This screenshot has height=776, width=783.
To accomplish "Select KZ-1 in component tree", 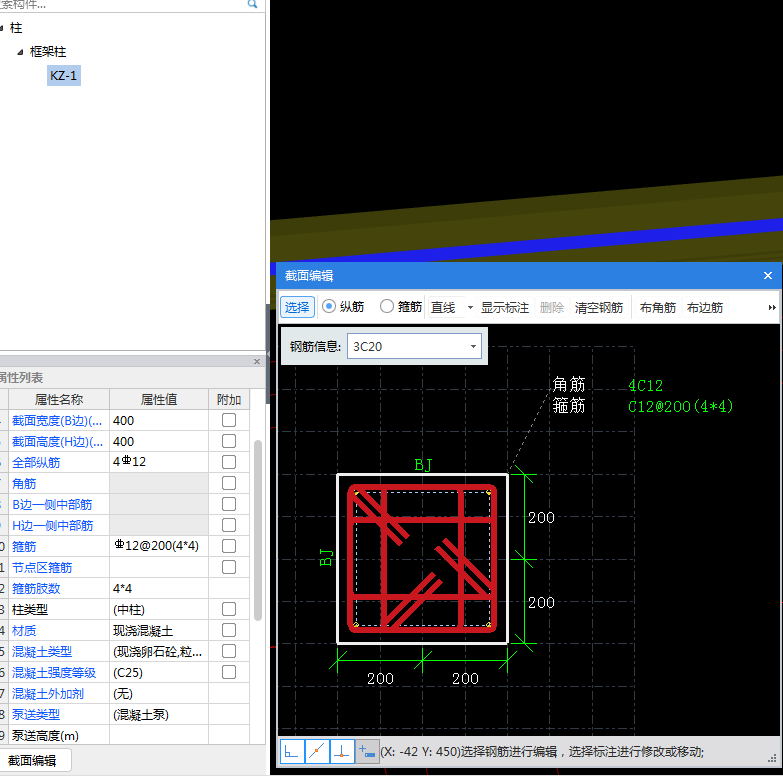I will (63, 76).
